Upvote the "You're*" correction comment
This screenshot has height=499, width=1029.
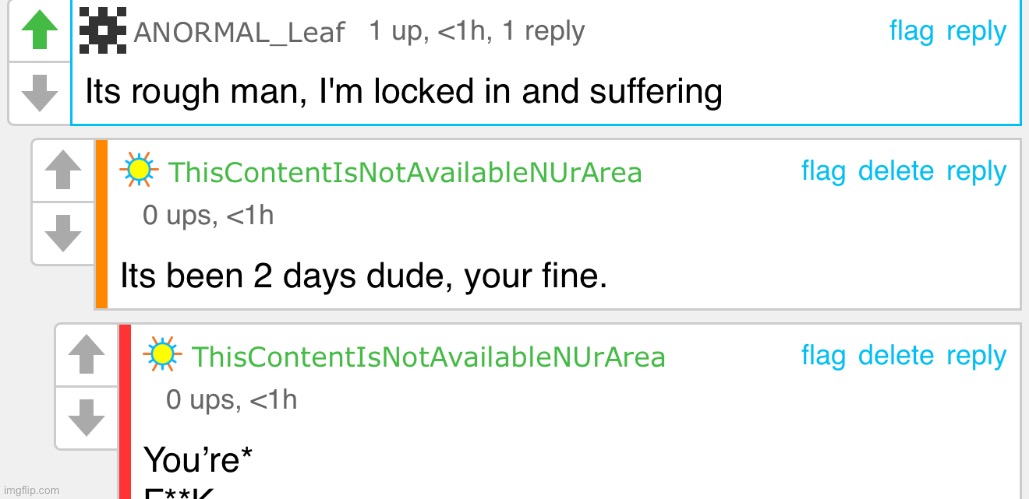86,355
